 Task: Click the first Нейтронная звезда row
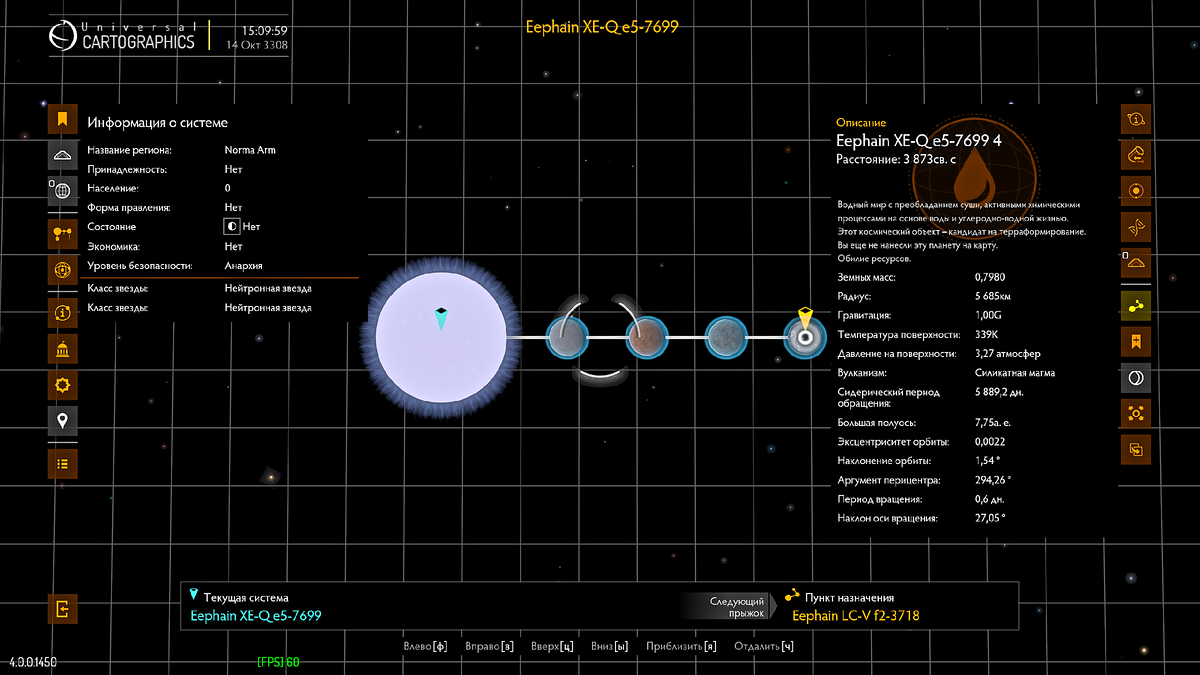click(x=199, y=288)
